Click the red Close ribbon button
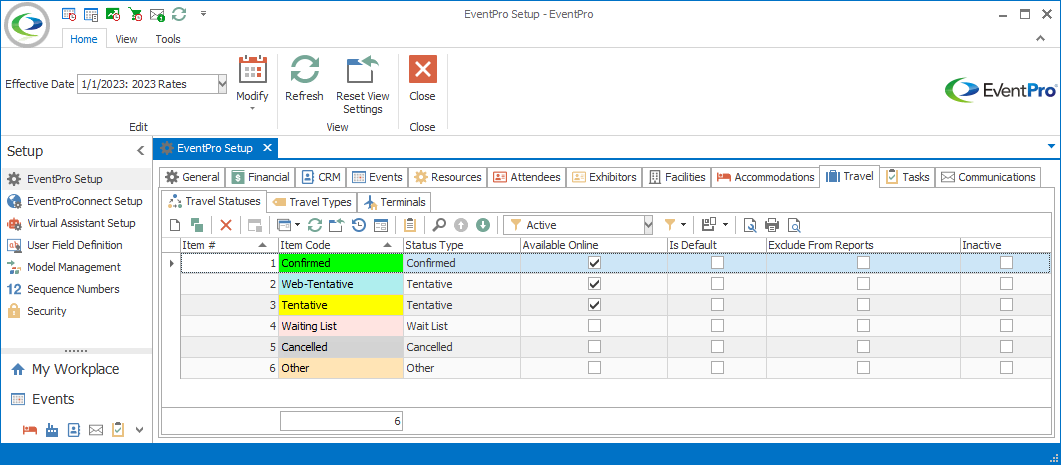Screen dimensions: 1061x465 (x=422, y=79)
